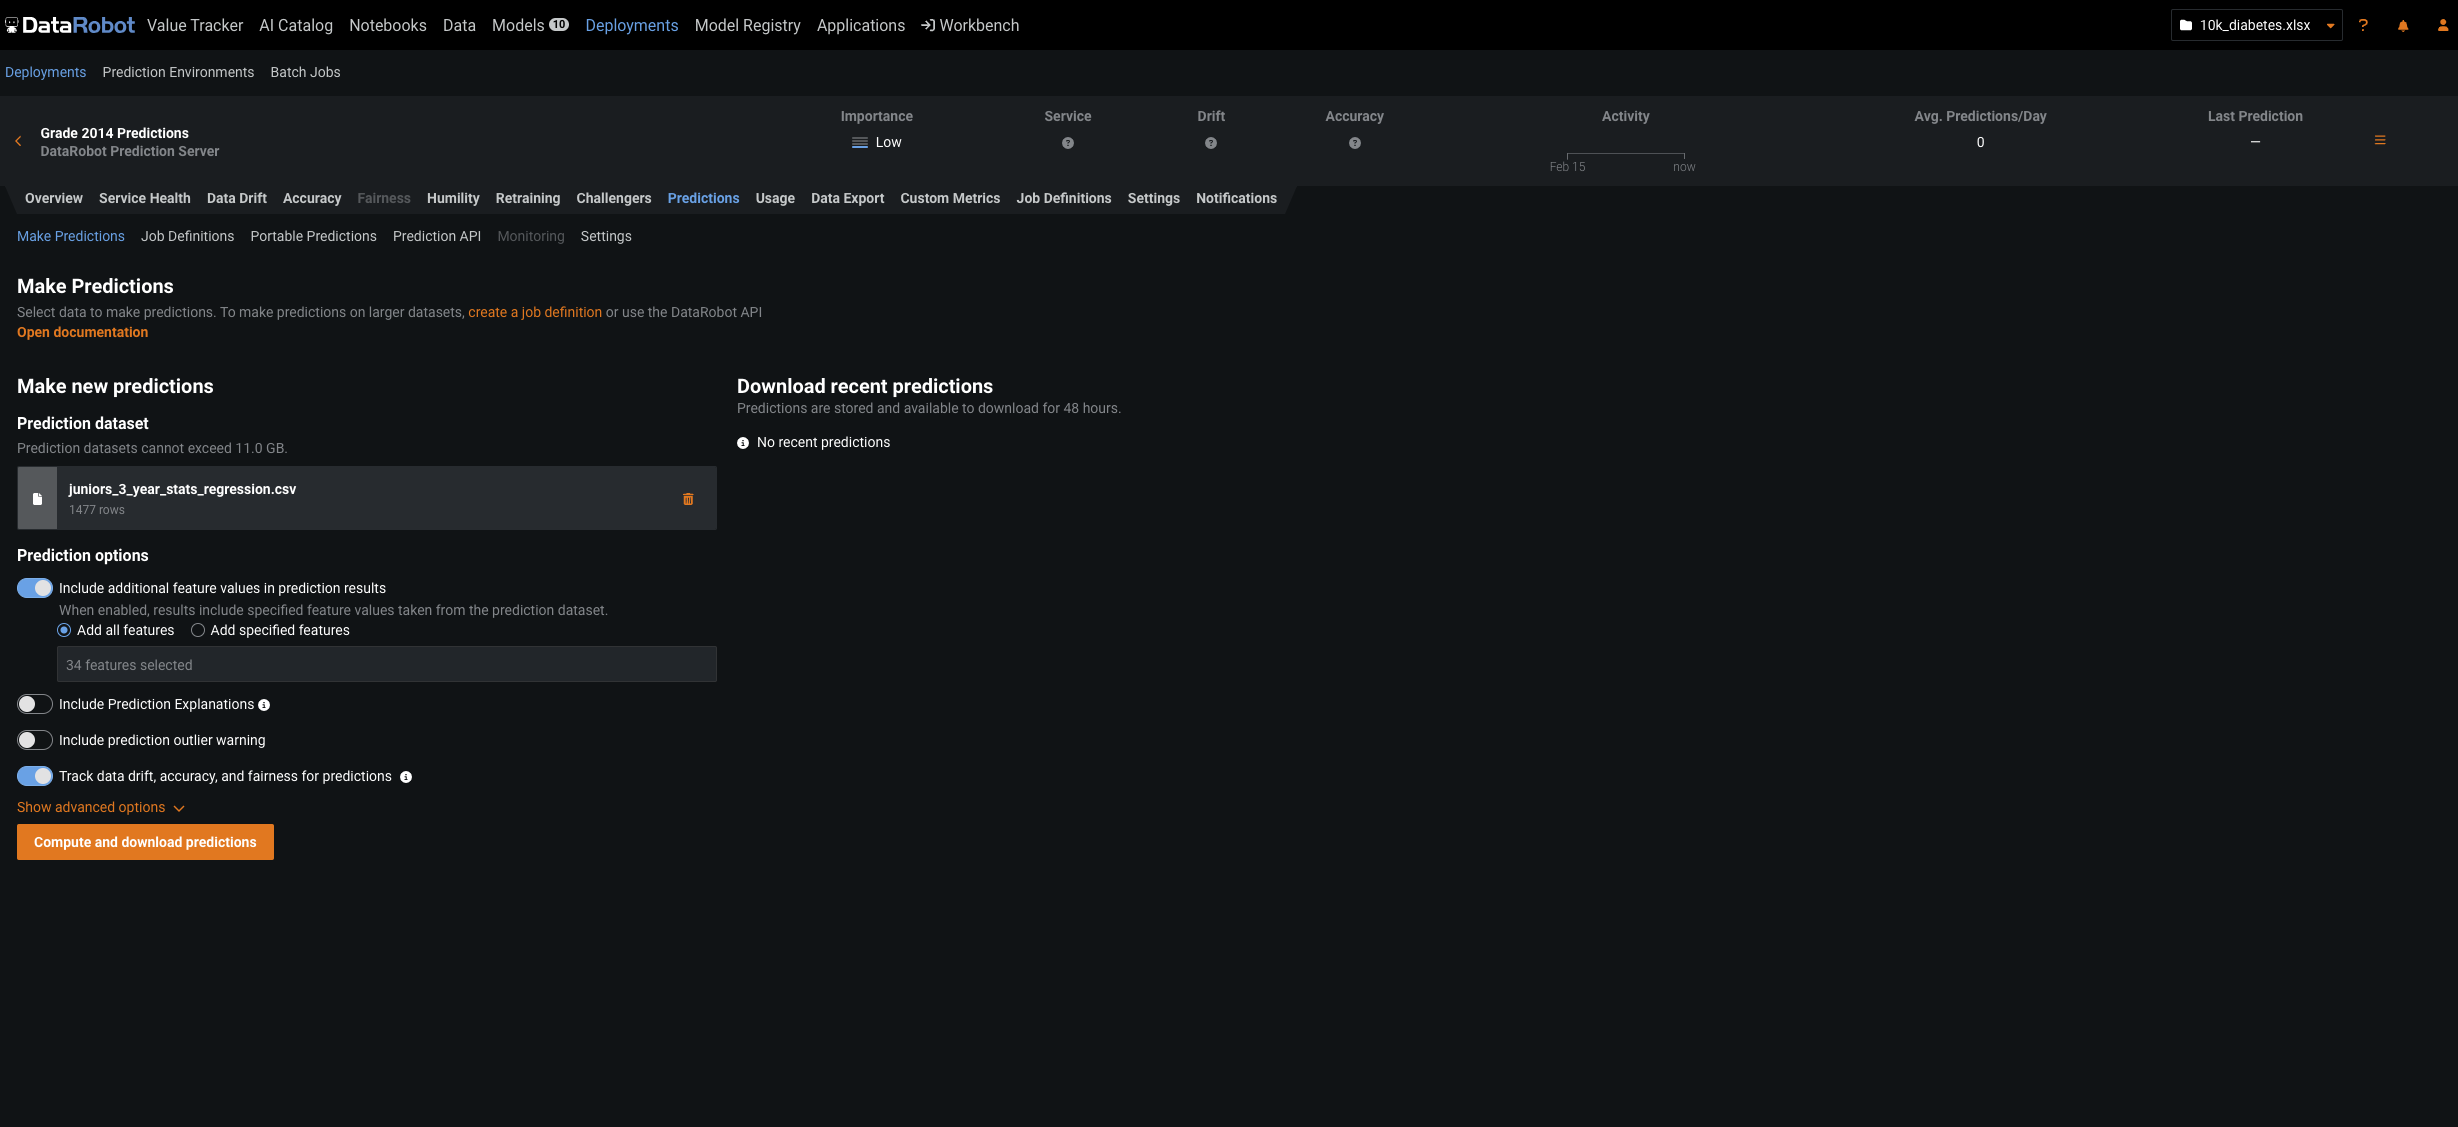Enable Include Prediction Explanations toggle
The image size is (2458, 1127).
pos(35,704)
